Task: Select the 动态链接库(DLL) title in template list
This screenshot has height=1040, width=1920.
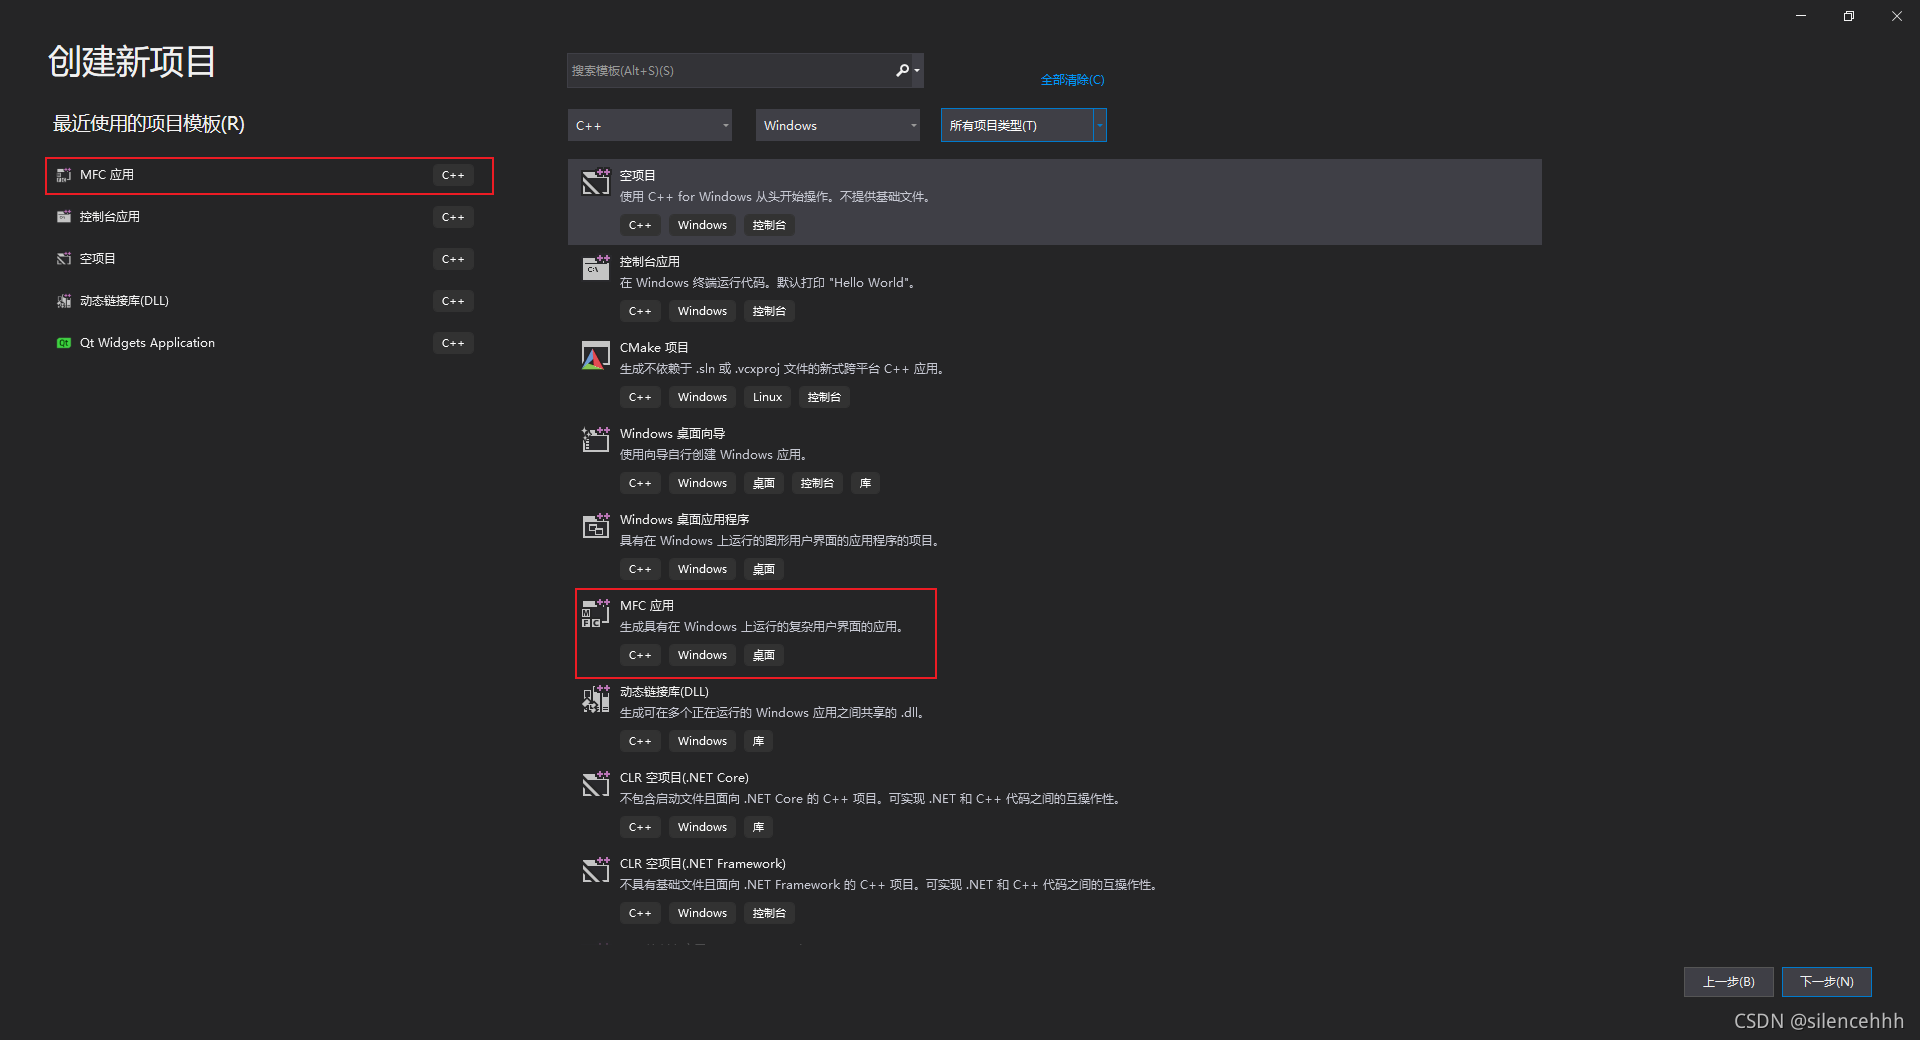Action: (664, 691)
